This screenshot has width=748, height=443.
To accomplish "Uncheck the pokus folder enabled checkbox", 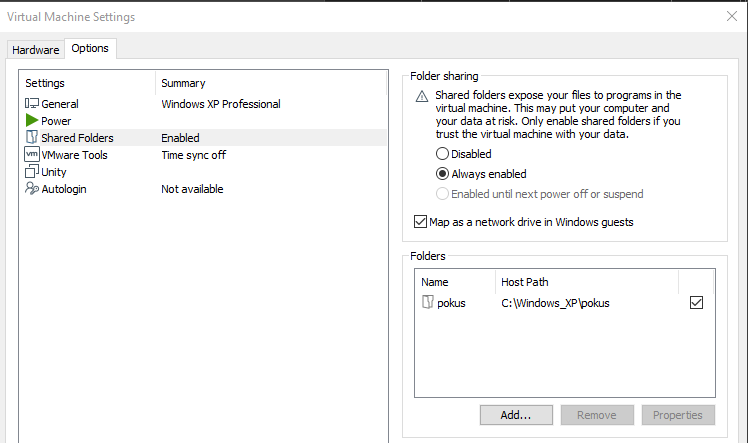I will click(x=697, y=303).
